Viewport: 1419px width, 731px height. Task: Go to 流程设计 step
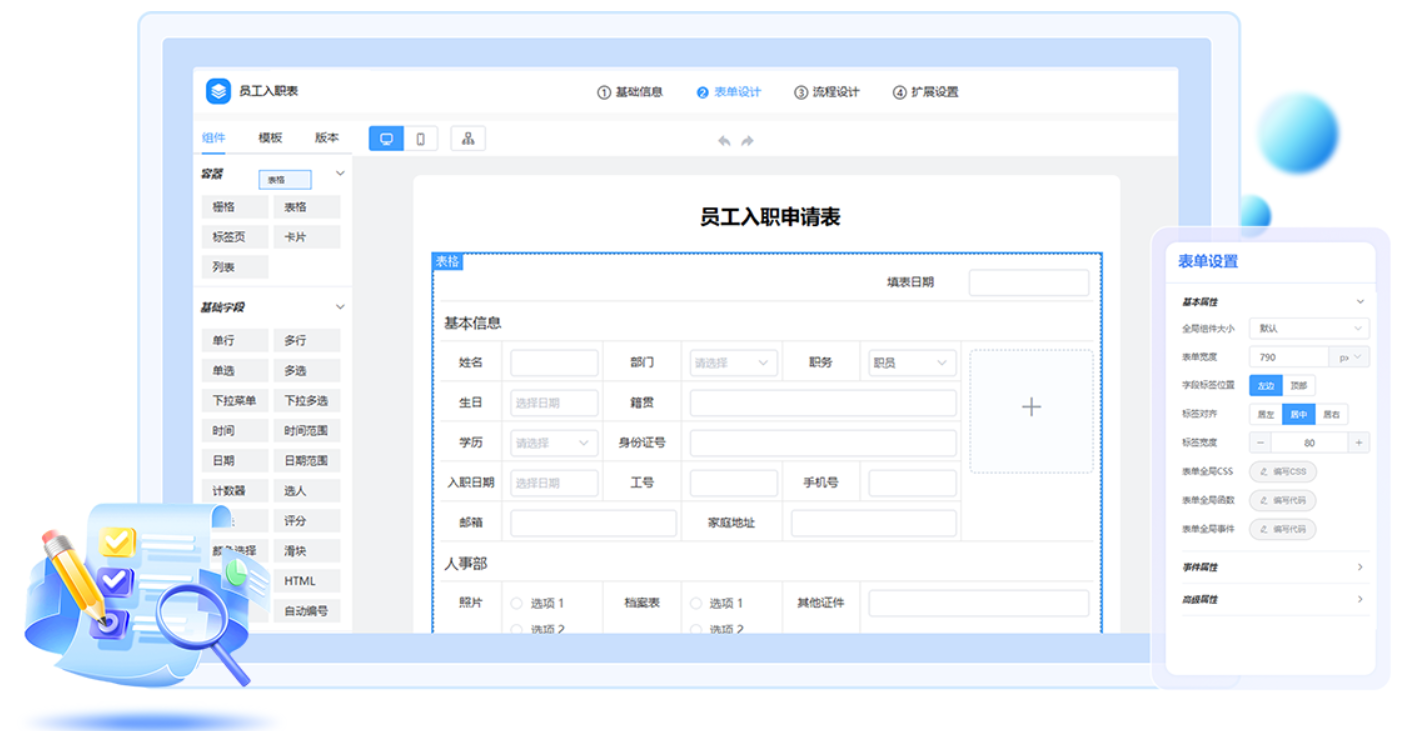point(827,92)
